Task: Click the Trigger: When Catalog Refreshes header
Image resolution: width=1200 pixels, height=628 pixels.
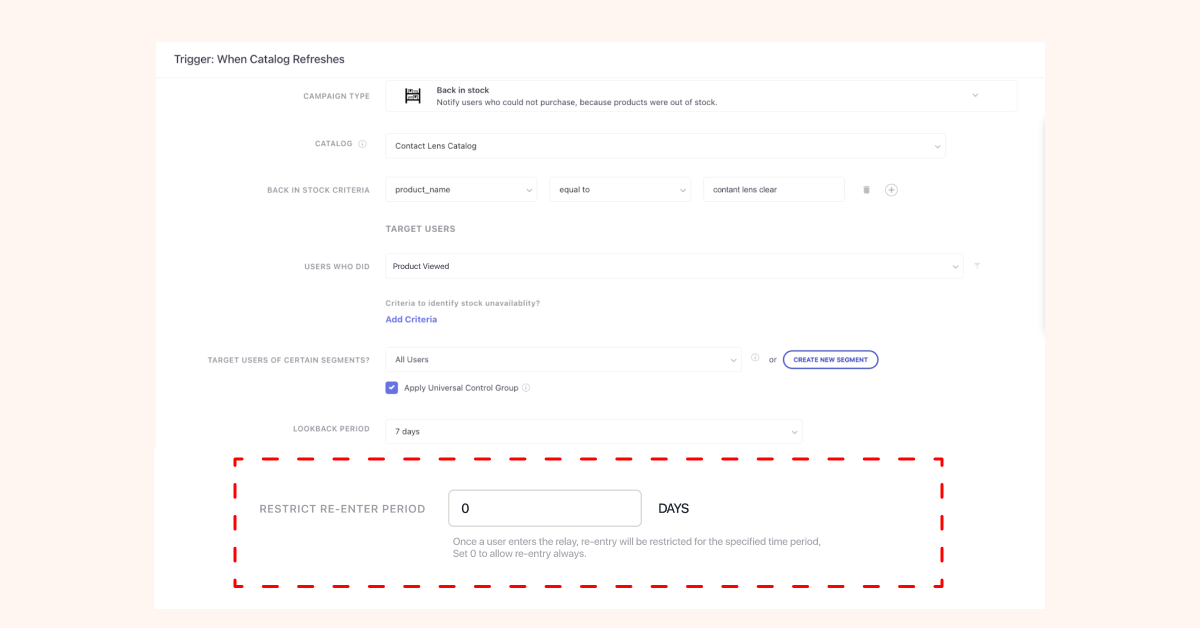Action: [x=259, y=59]
